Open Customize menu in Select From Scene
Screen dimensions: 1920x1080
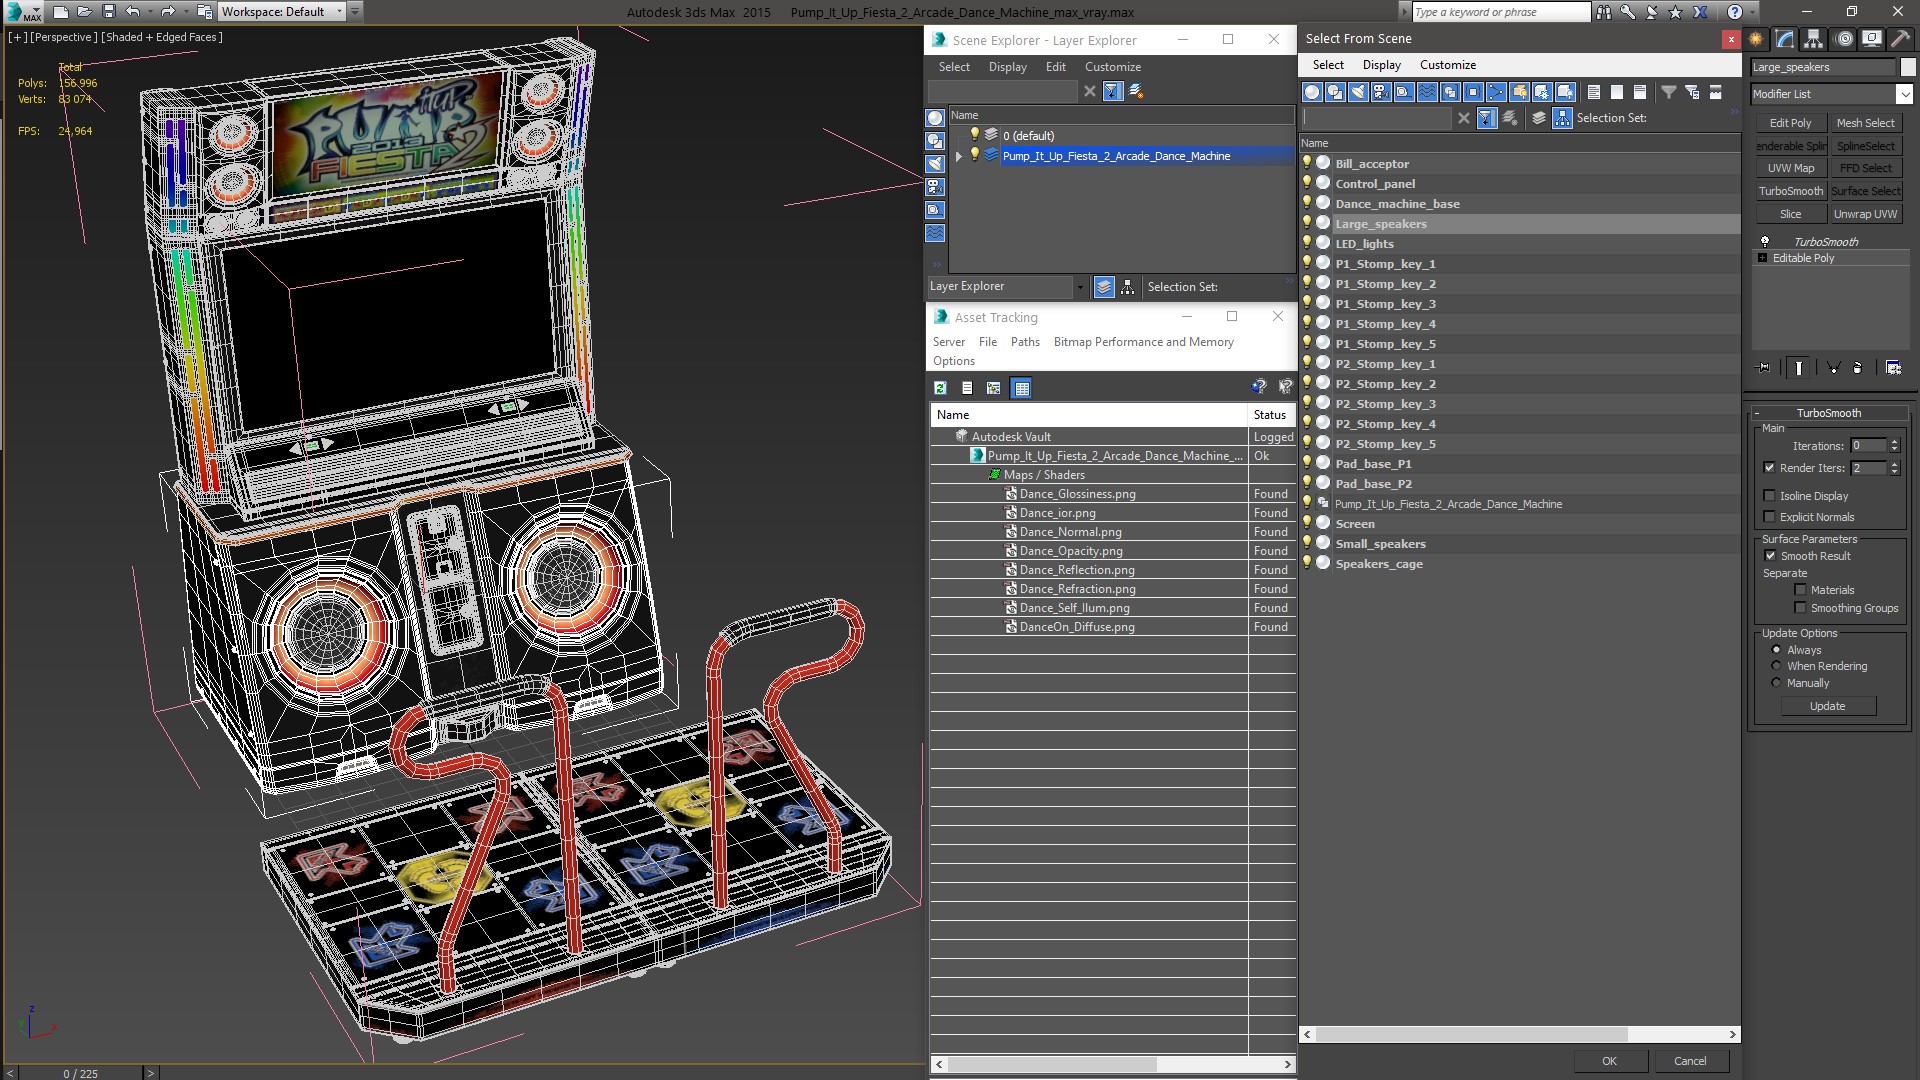coord(1447,65)
